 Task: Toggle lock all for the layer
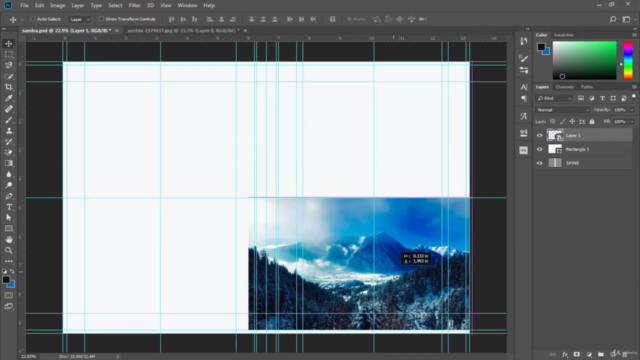592,122
